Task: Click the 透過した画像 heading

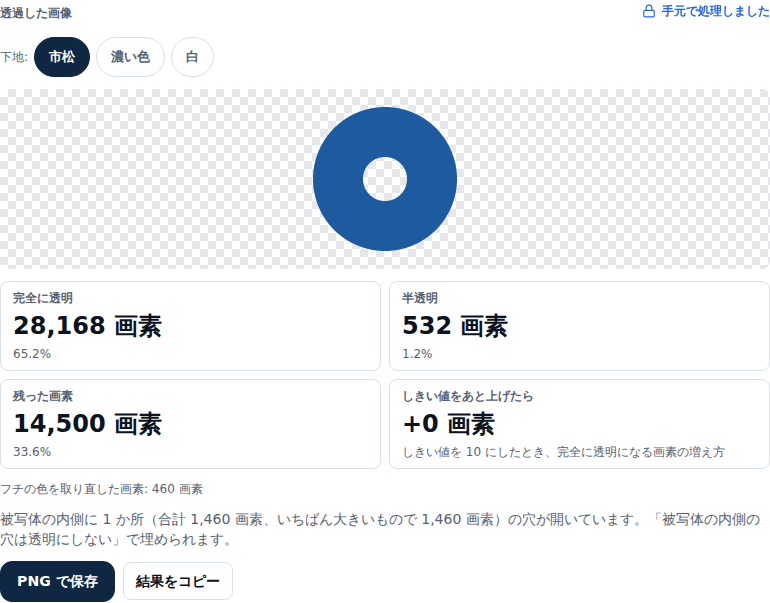Action: (x=36, y=13)
